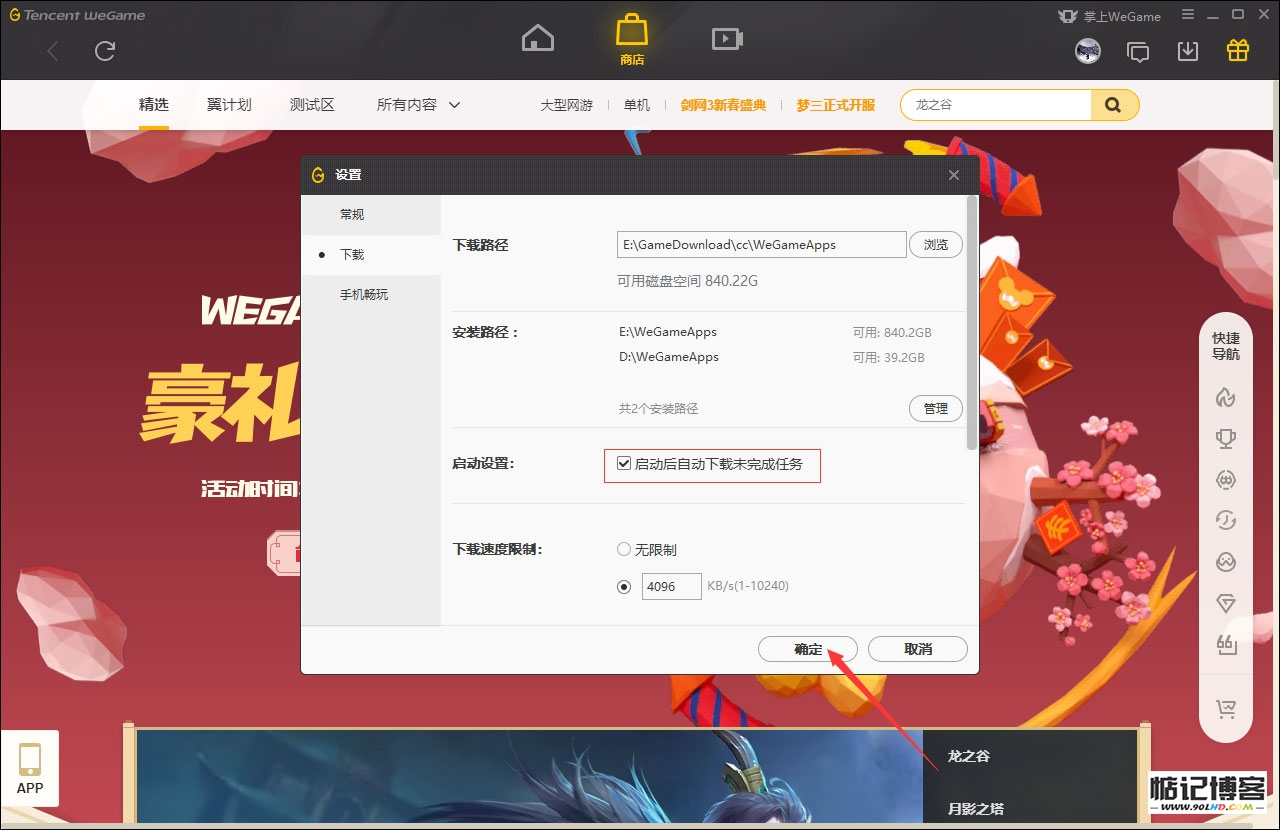Click the search box with 龙之谷
This screenshot has width=1280, height=830.
point(995,105)
